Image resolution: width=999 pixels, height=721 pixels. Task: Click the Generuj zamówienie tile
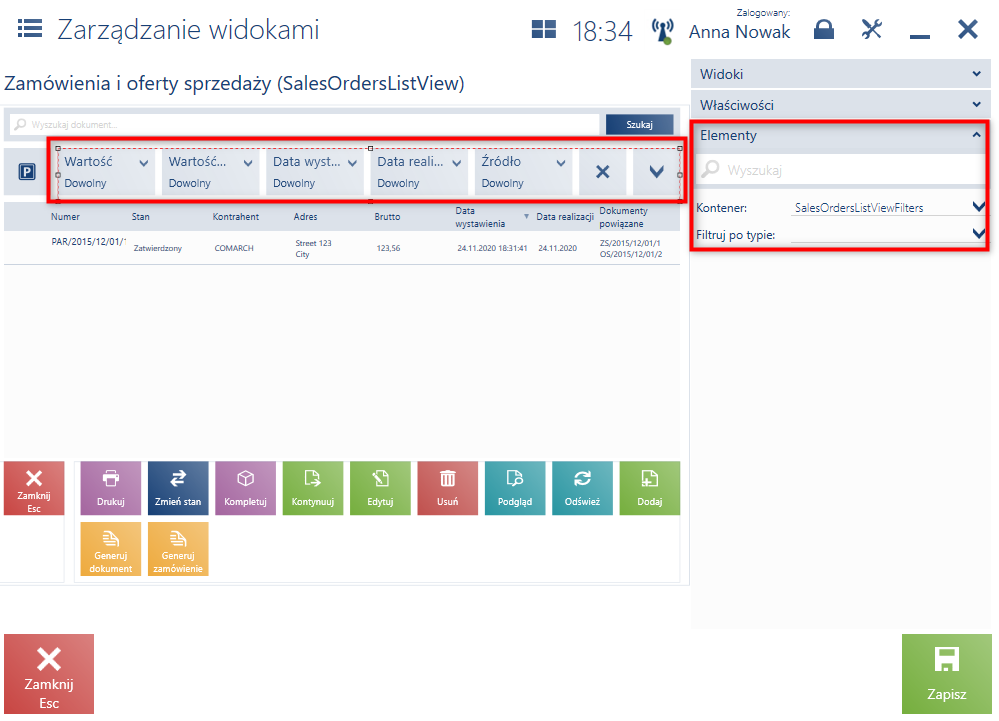coord(178,549)
